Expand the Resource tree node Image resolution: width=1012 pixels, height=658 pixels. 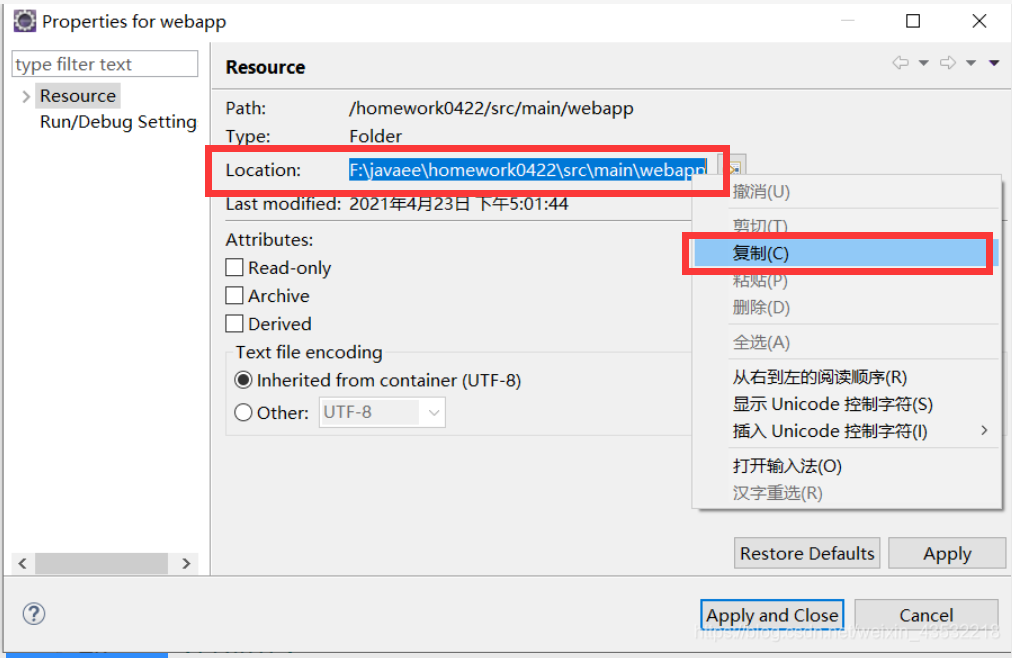coord(24,95)
